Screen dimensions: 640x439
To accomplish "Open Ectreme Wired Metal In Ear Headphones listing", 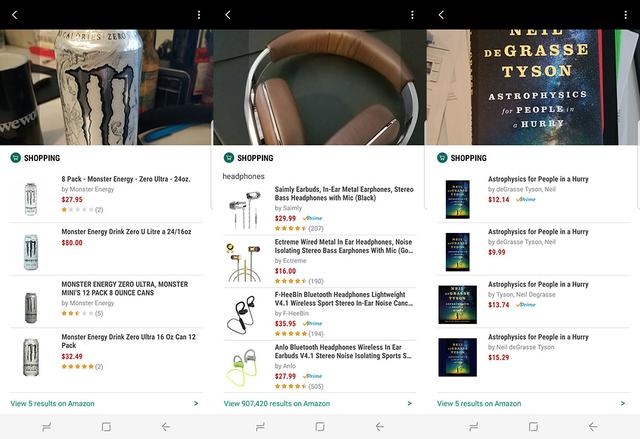I will coord(320,261).
